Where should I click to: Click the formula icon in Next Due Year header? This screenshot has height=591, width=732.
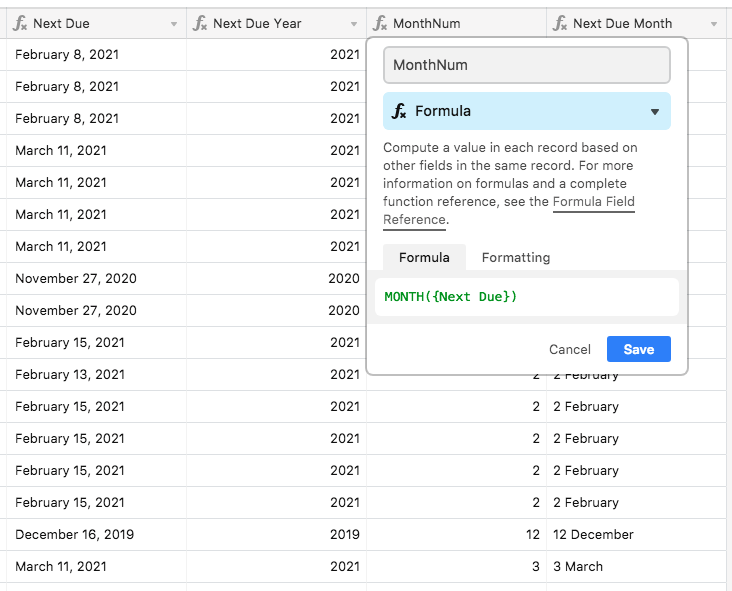(200, 23)
